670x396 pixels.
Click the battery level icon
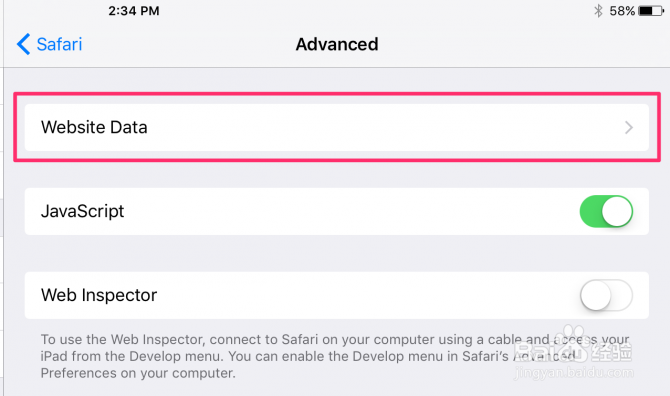coord(651,11)
